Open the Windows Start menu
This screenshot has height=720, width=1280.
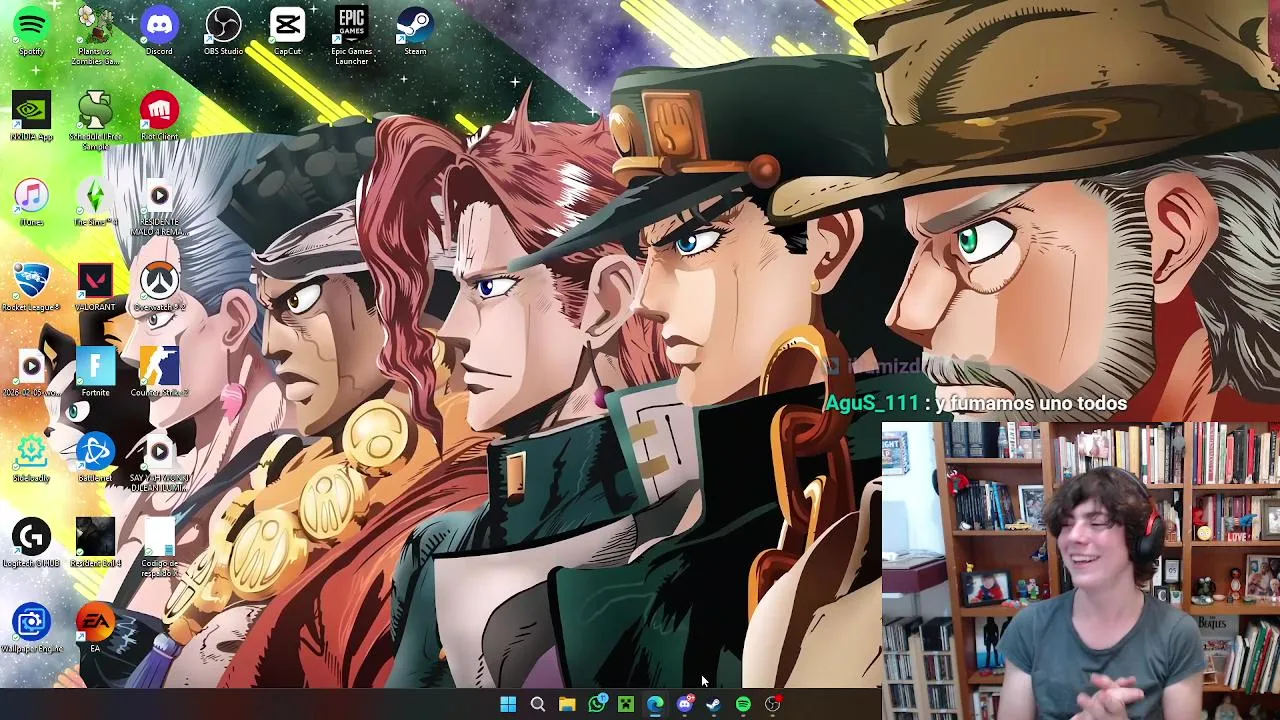pyautogui.click(x=508, y=705)
